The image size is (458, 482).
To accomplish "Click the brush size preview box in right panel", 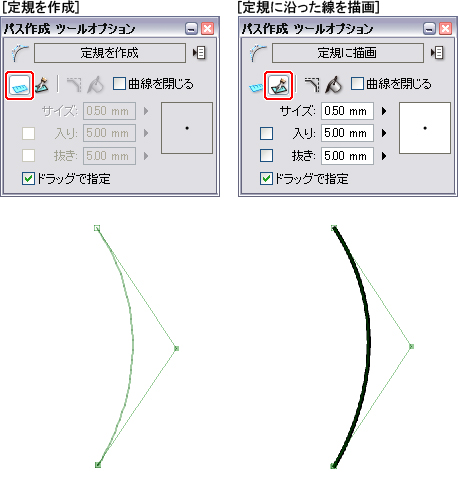I will pos(425,128).
